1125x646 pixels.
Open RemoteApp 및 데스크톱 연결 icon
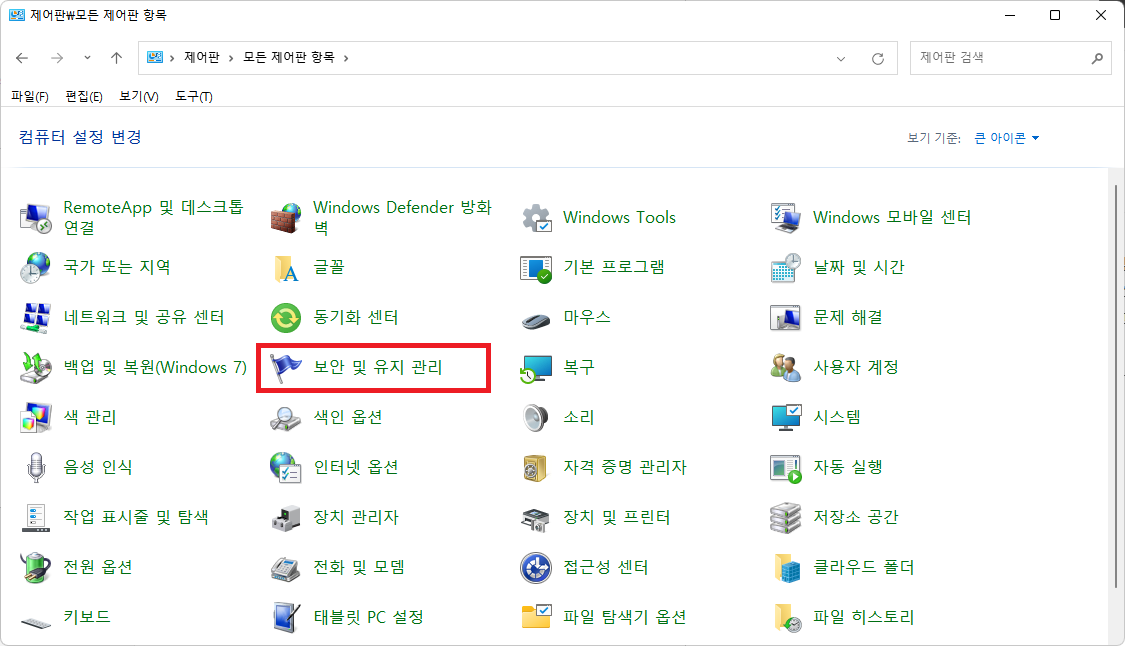tap(35, 217)
